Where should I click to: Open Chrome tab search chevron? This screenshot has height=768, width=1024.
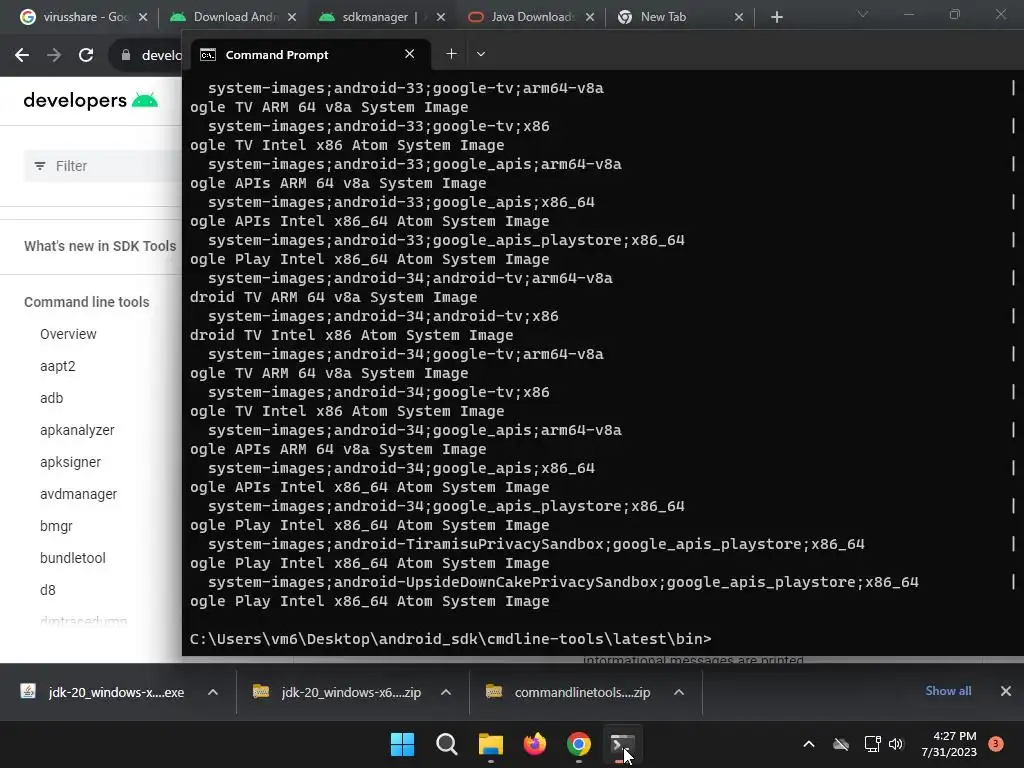[863, 14]
